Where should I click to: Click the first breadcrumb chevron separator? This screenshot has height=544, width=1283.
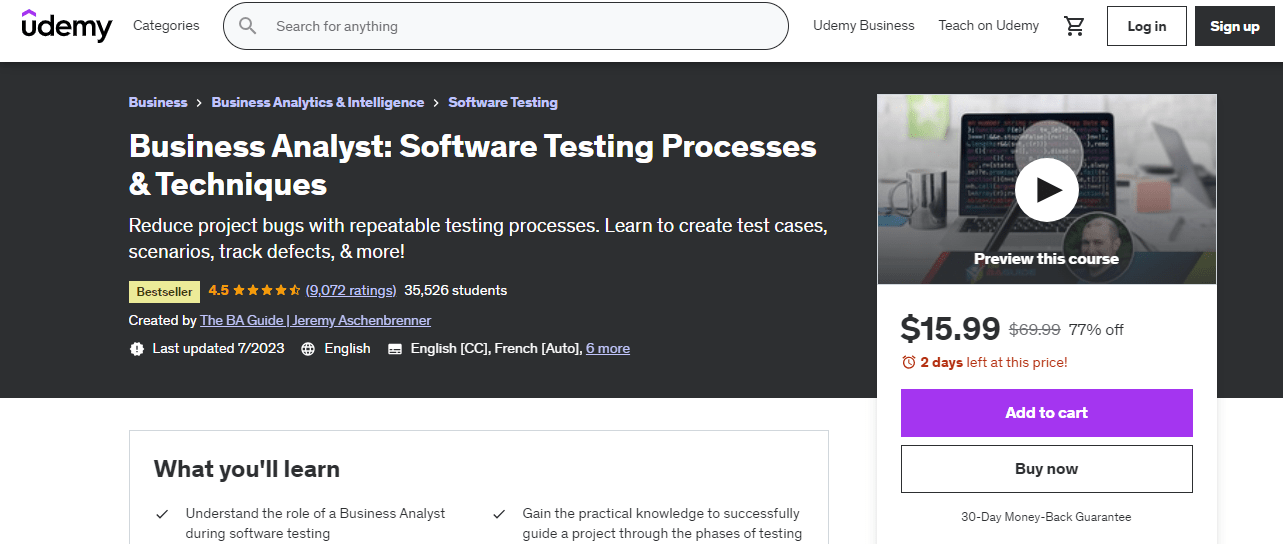pos(200,103)
